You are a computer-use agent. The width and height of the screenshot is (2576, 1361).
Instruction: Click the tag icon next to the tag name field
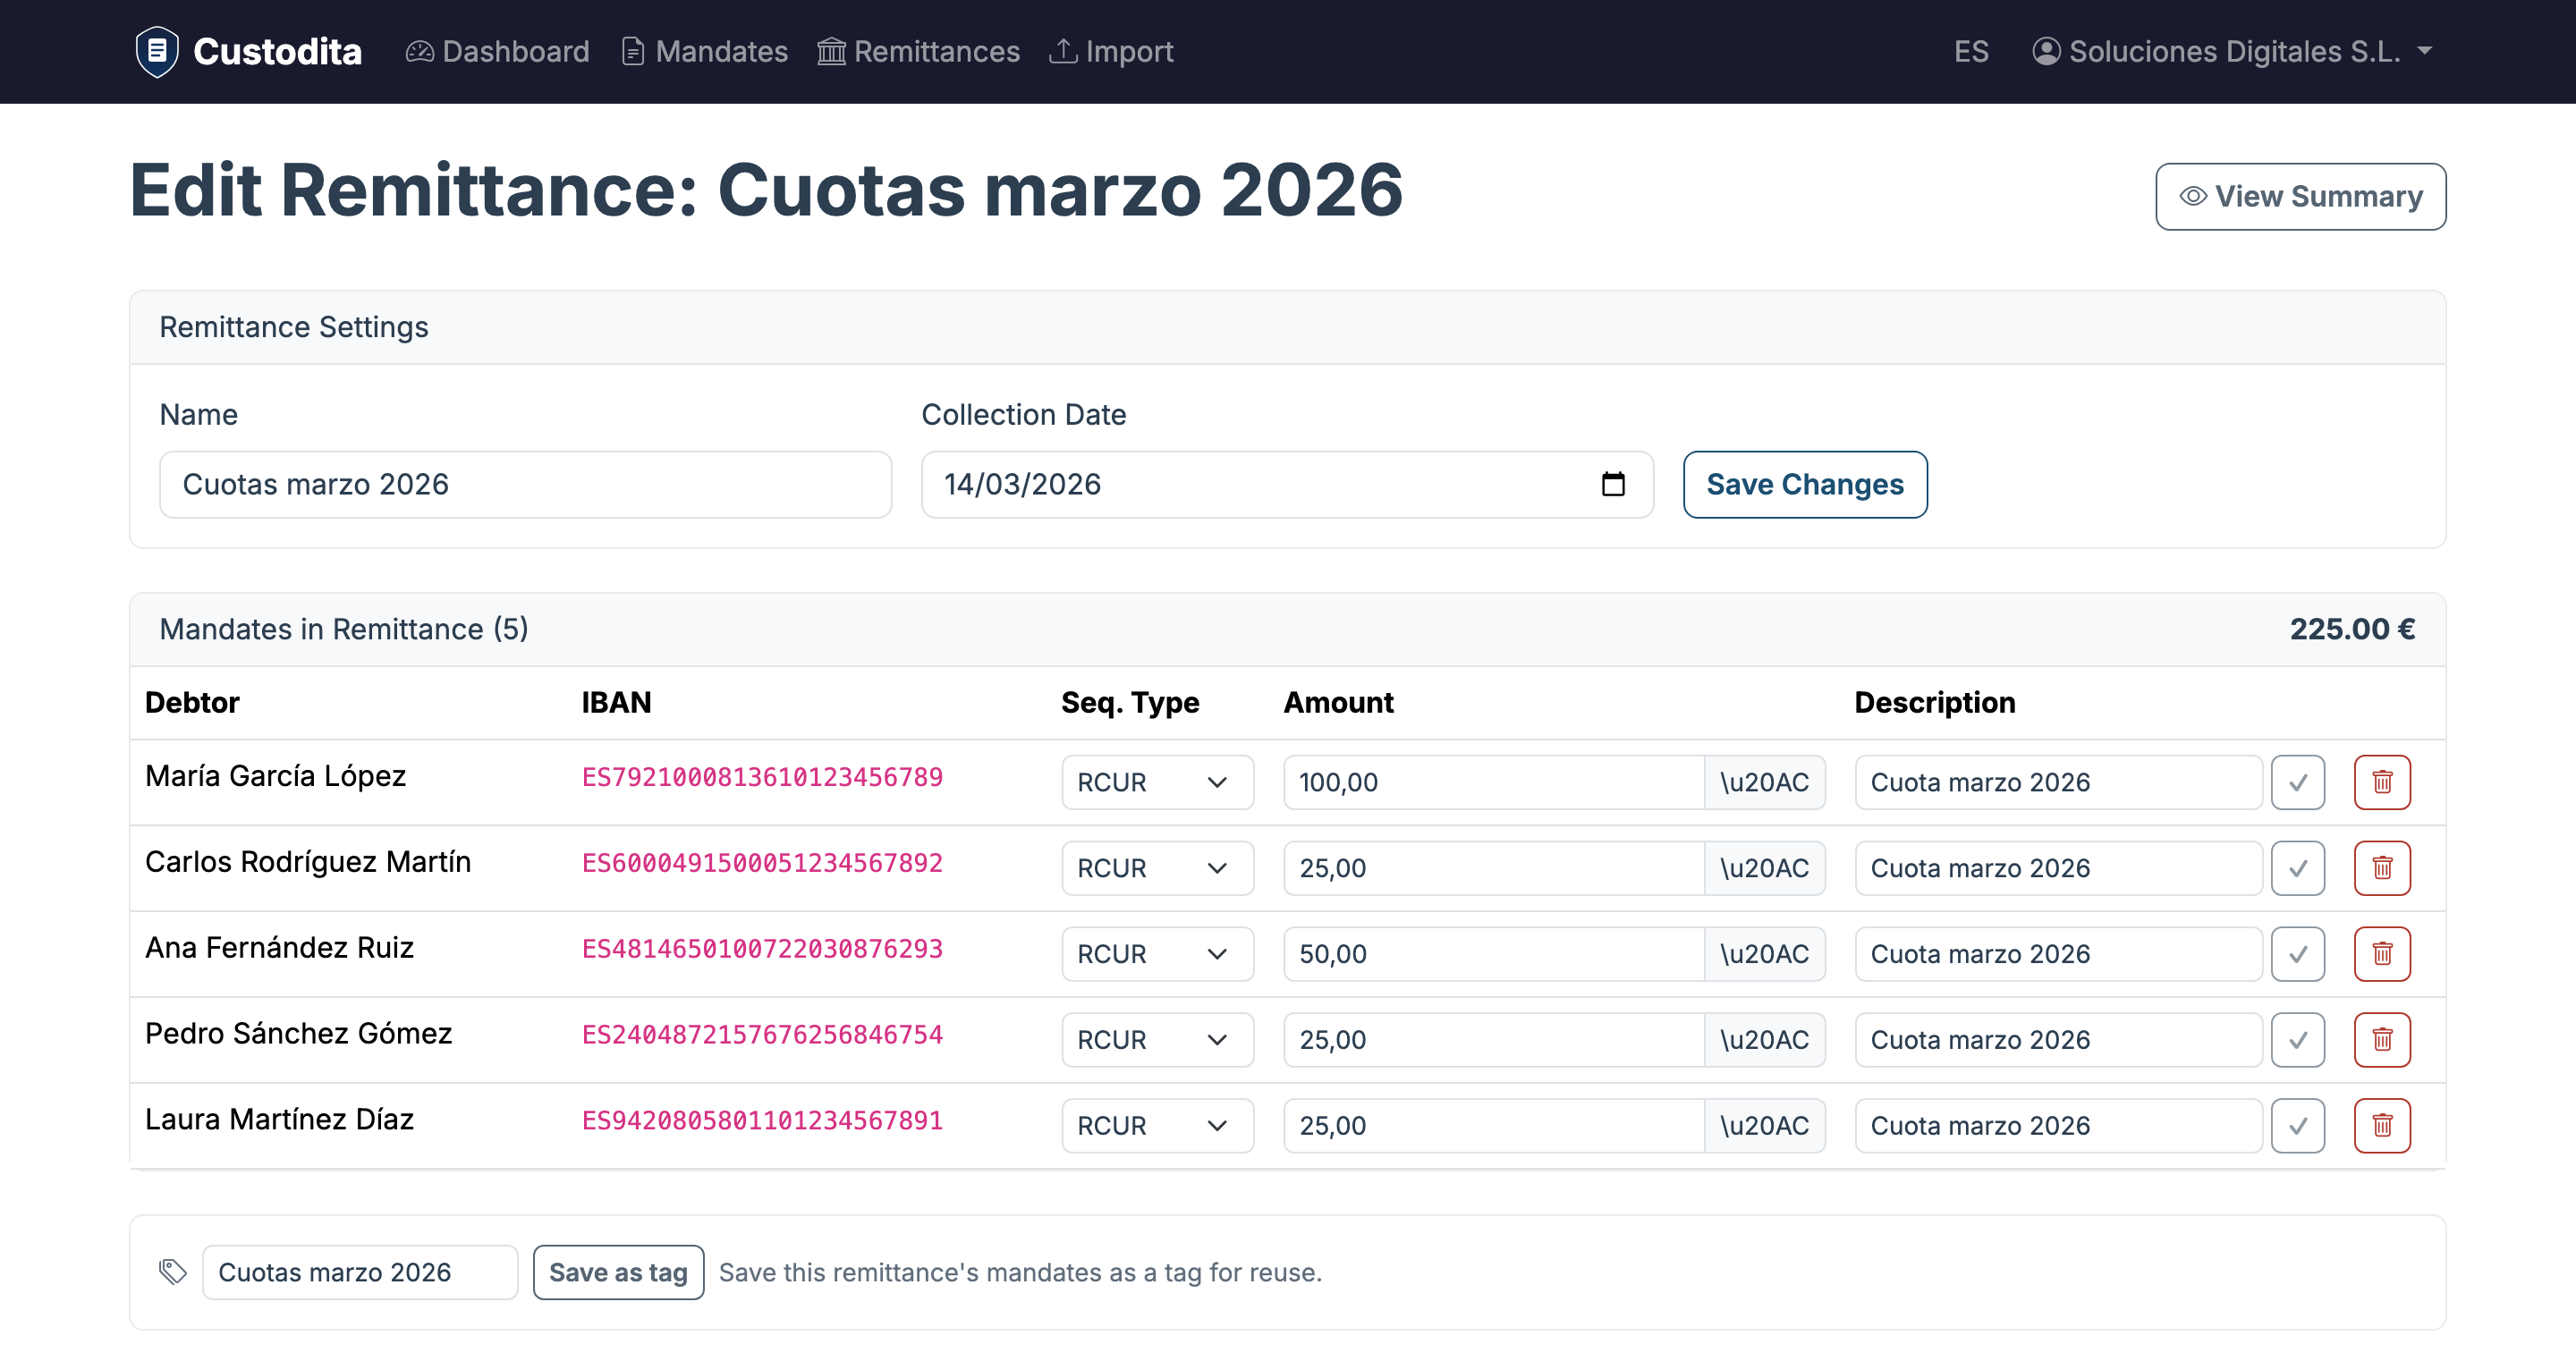pos(172,1272)
